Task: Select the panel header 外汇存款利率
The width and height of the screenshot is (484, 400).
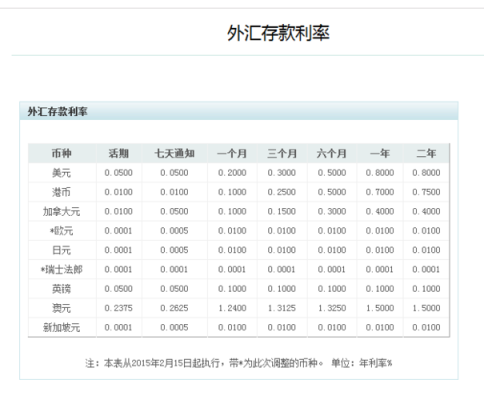Action: pos(57,111)
